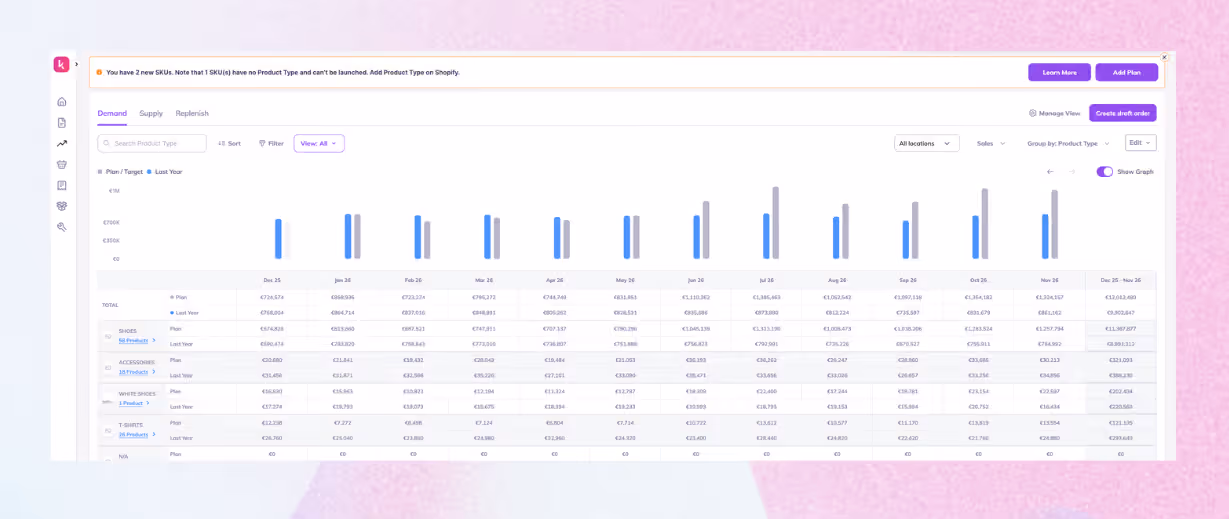Open the Edit dropdown

pos(1141,143)
